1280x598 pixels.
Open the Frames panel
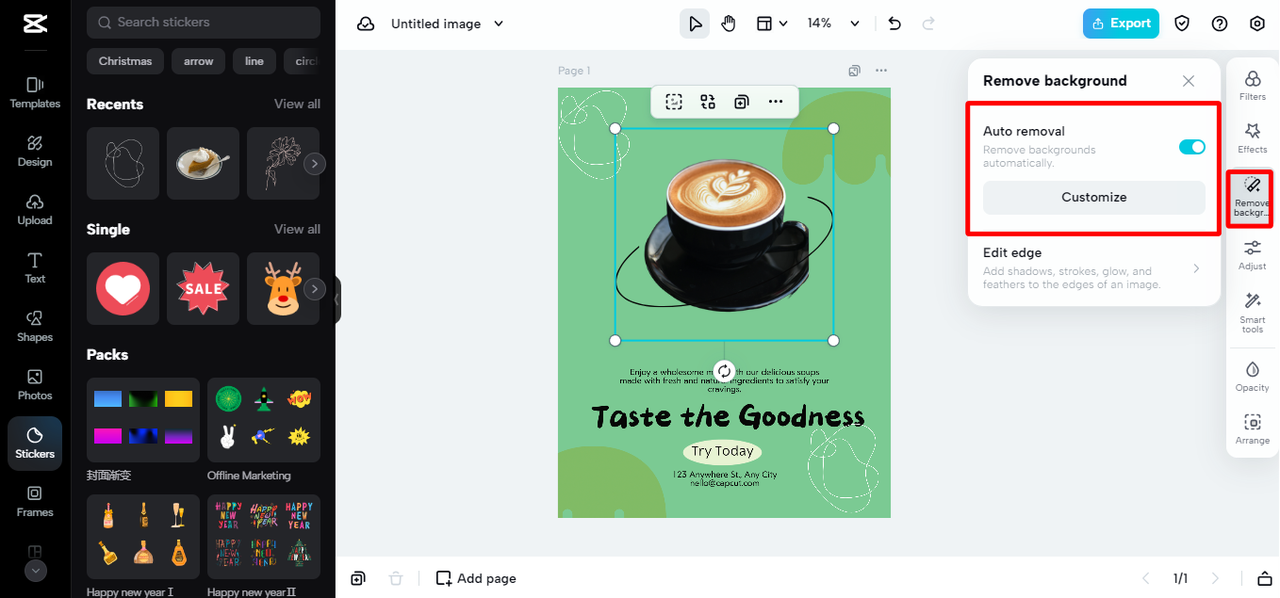(x=35, y=501)
